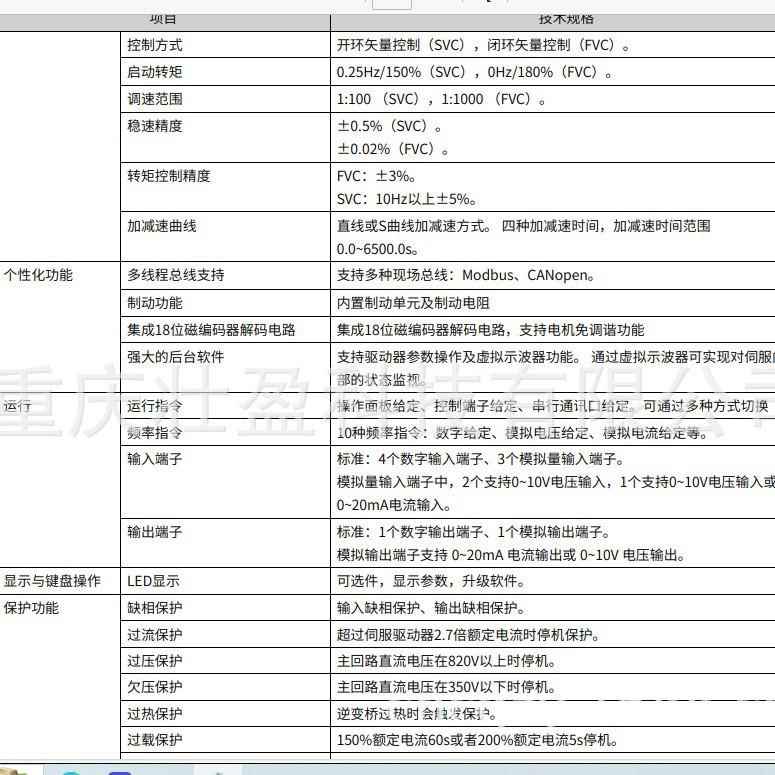Screen dimensions: 775x775
Task: Select the '0.25Hz/150%（SVC），0Hz/180%（FVC）' specification
Action: coord(474,72)
